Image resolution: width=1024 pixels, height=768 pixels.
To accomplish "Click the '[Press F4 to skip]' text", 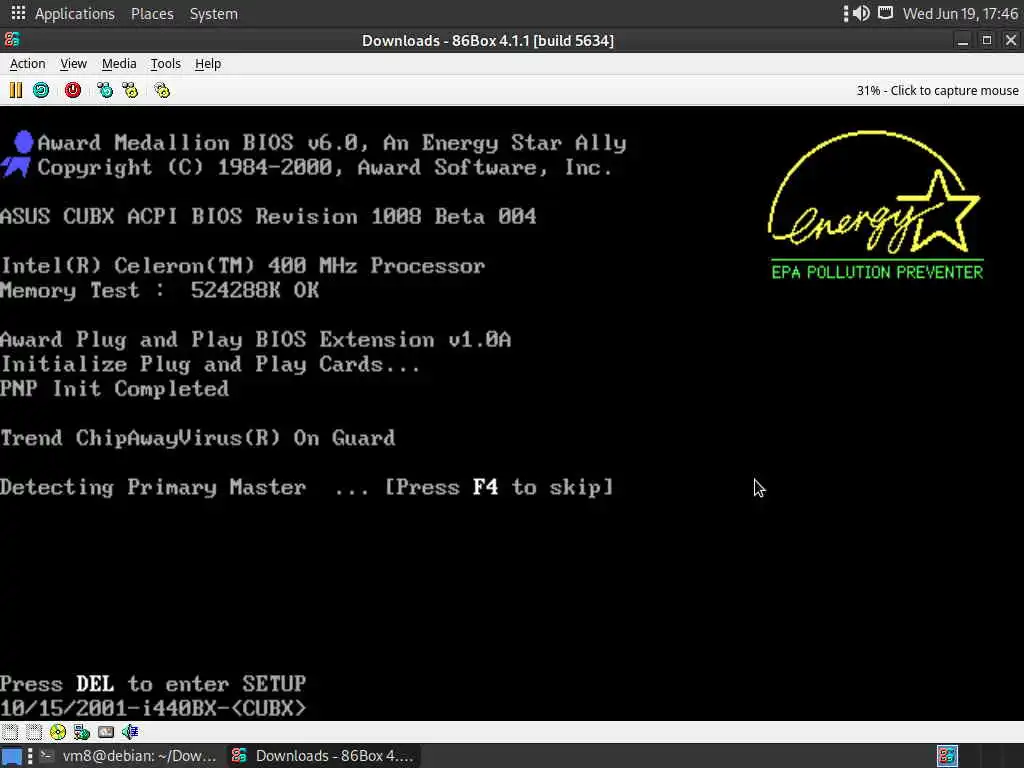I will pyautogui.click(x=499, y=487).
